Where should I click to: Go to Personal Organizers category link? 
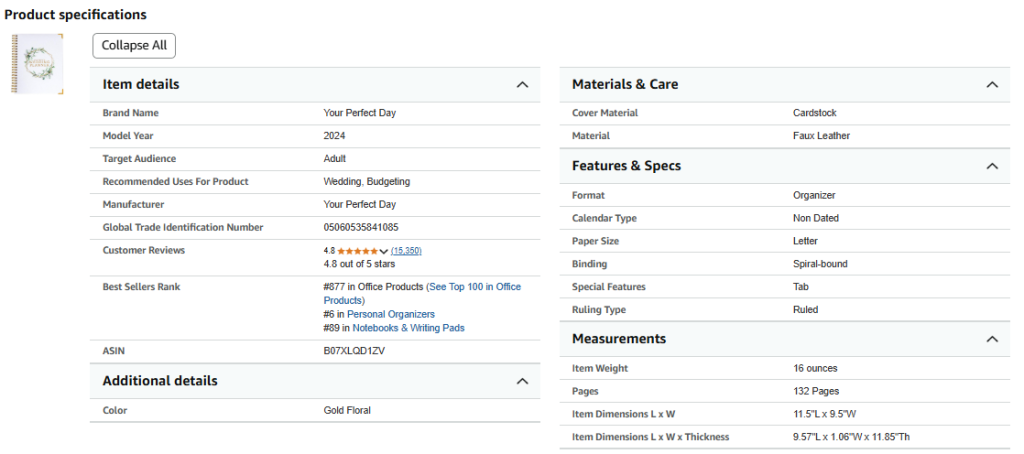pyautogui.click(x=390, y=314)
